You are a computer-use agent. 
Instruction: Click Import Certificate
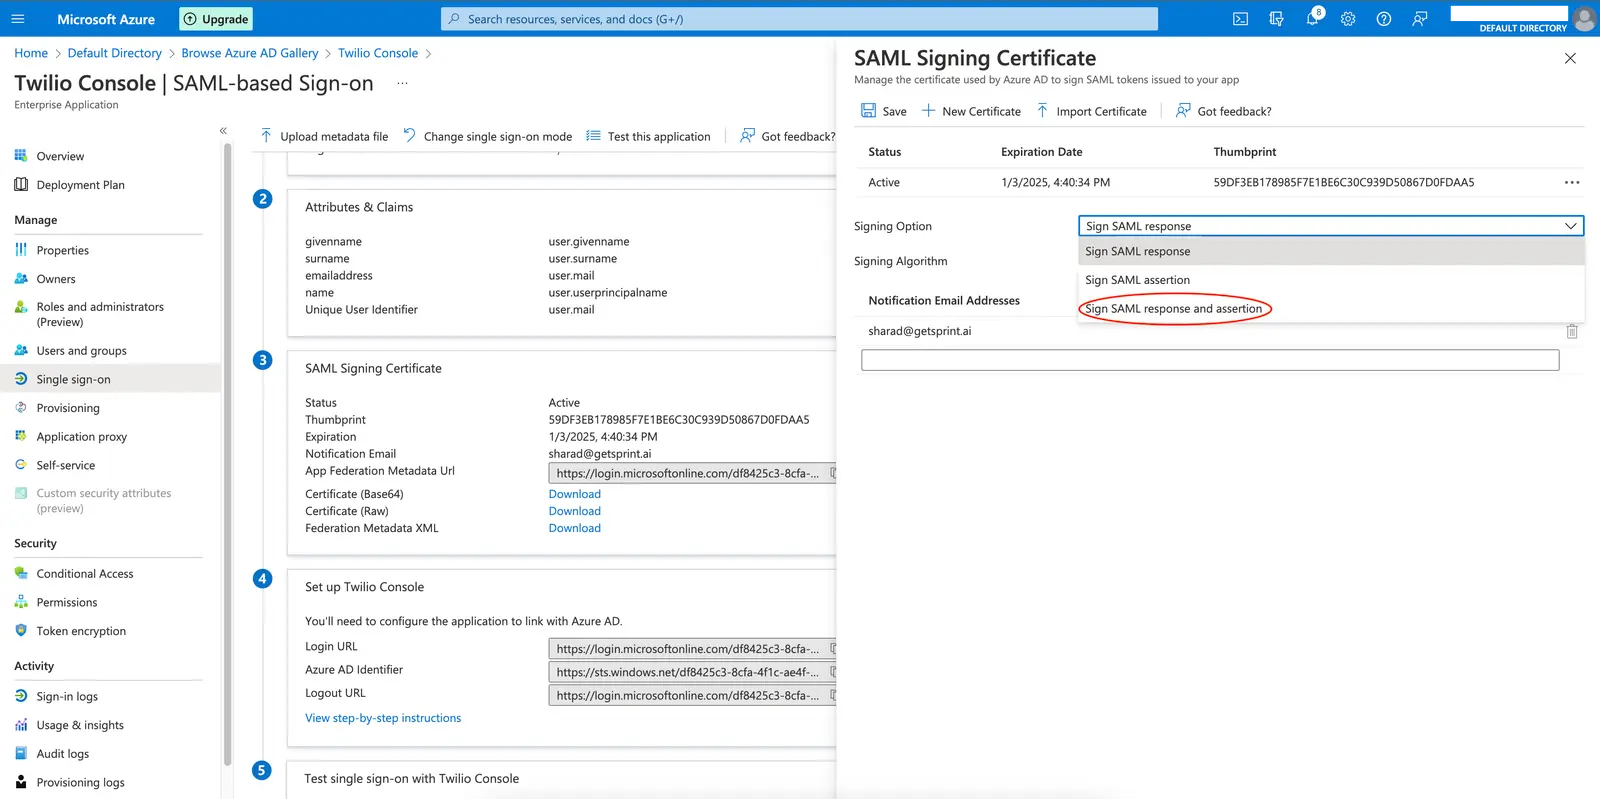[1091, 111]
